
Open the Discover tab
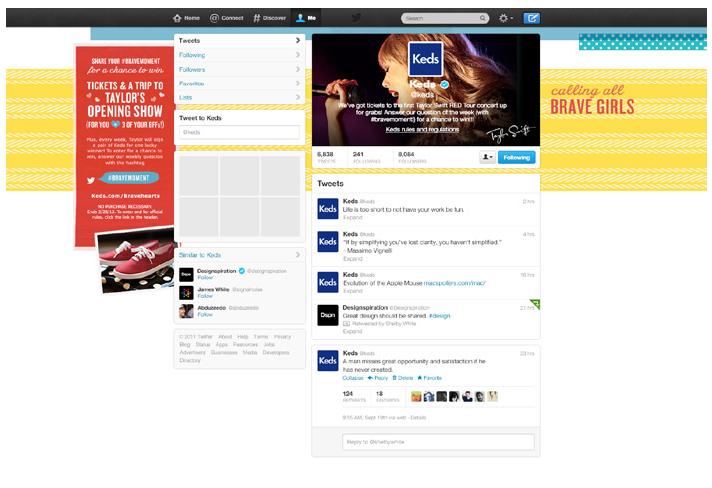270,18
